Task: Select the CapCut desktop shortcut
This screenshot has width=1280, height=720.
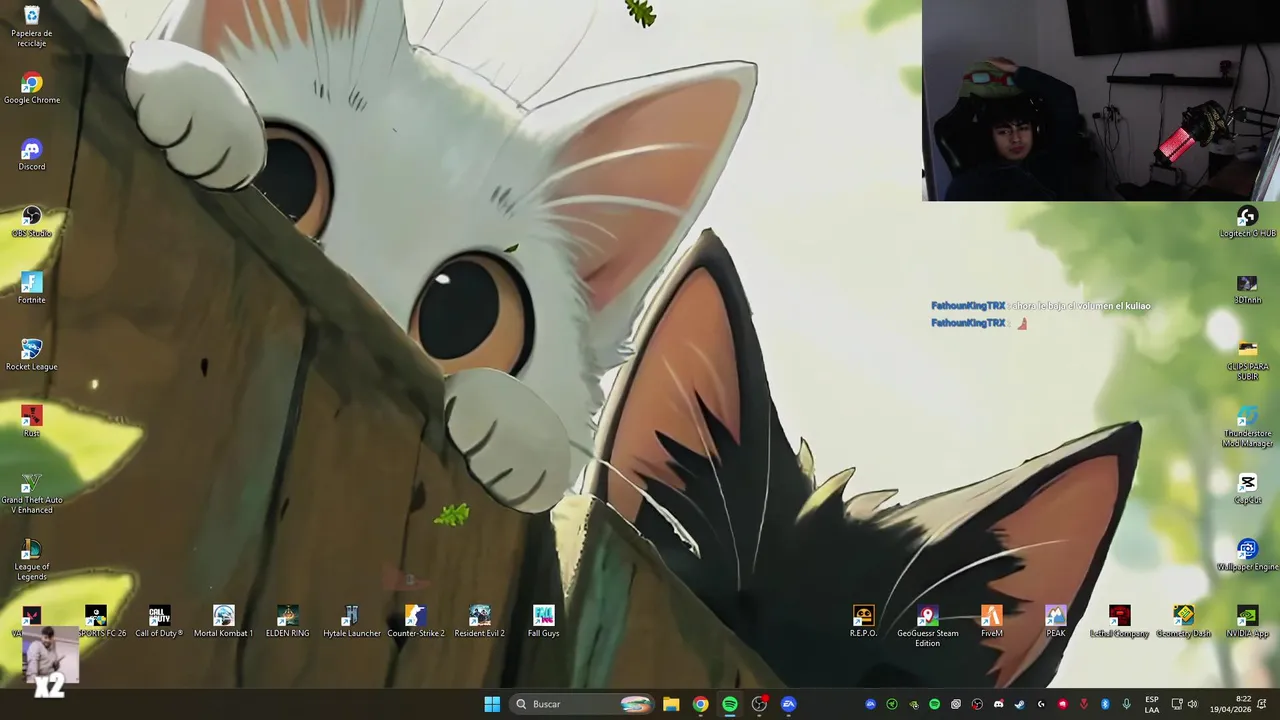Action: 1247,489
